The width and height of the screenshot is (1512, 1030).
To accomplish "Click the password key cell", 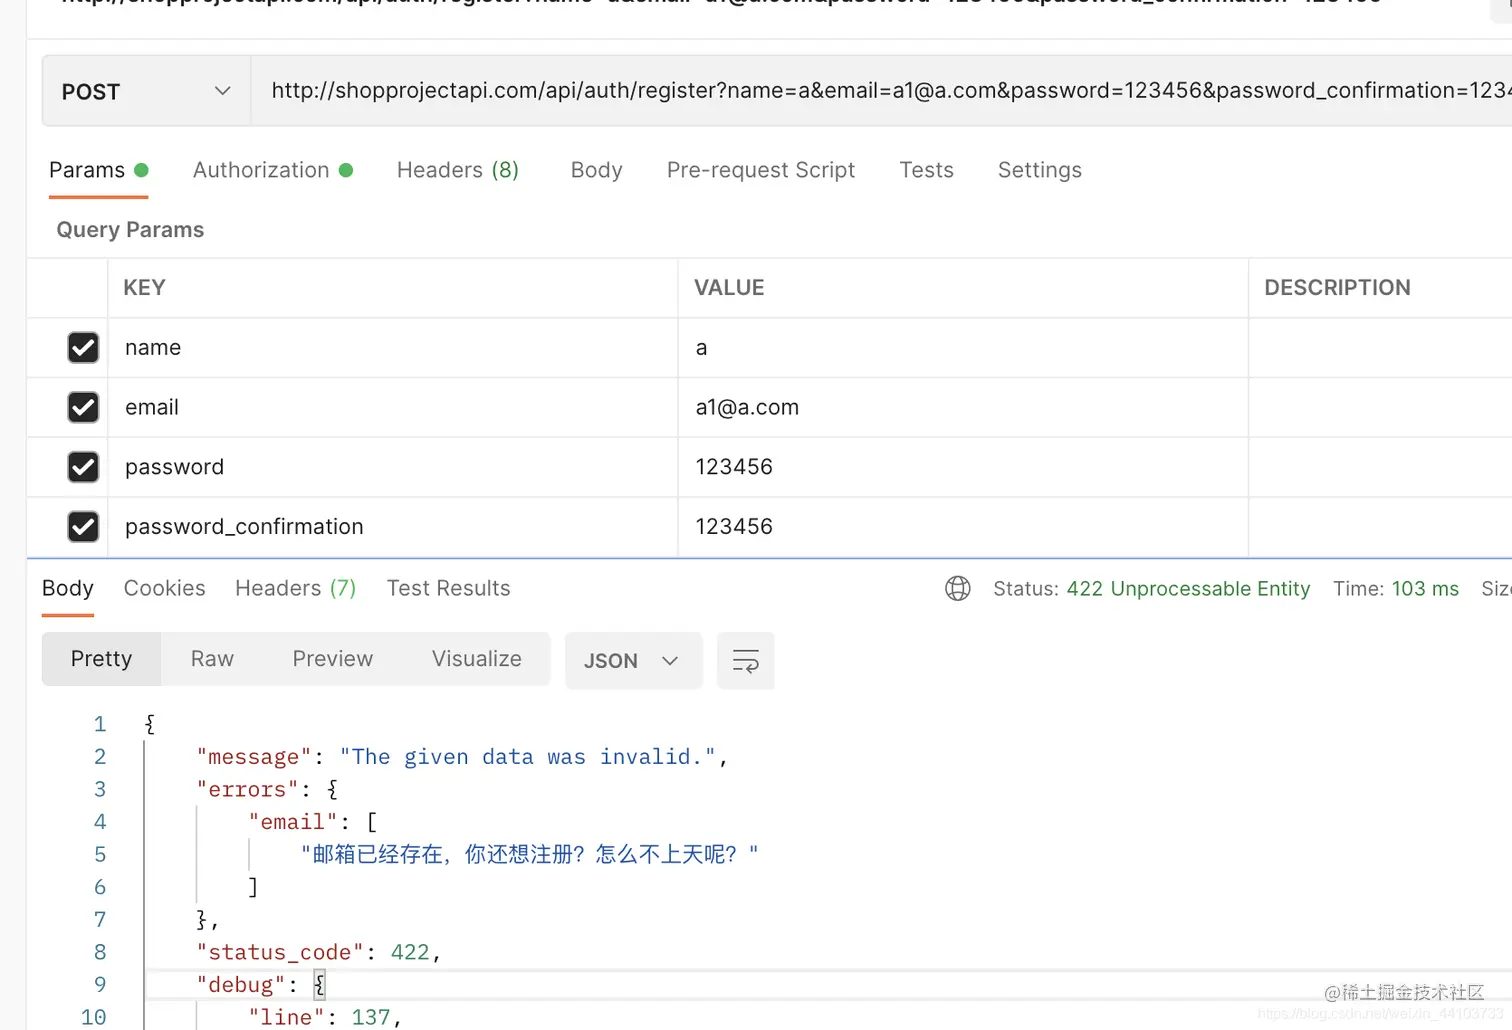I will [x=393, y=467].
